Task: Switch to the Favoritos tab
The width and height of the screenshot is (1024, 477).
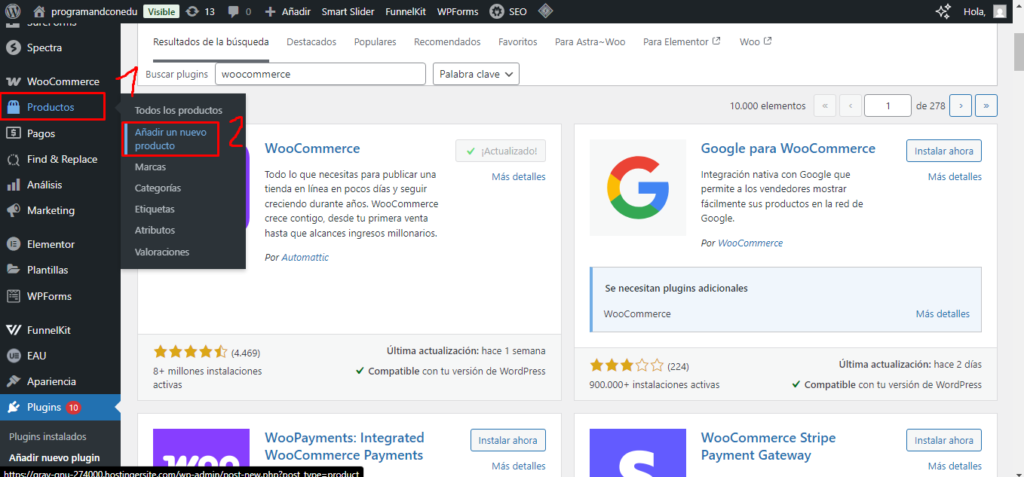Action: point(518,42)
